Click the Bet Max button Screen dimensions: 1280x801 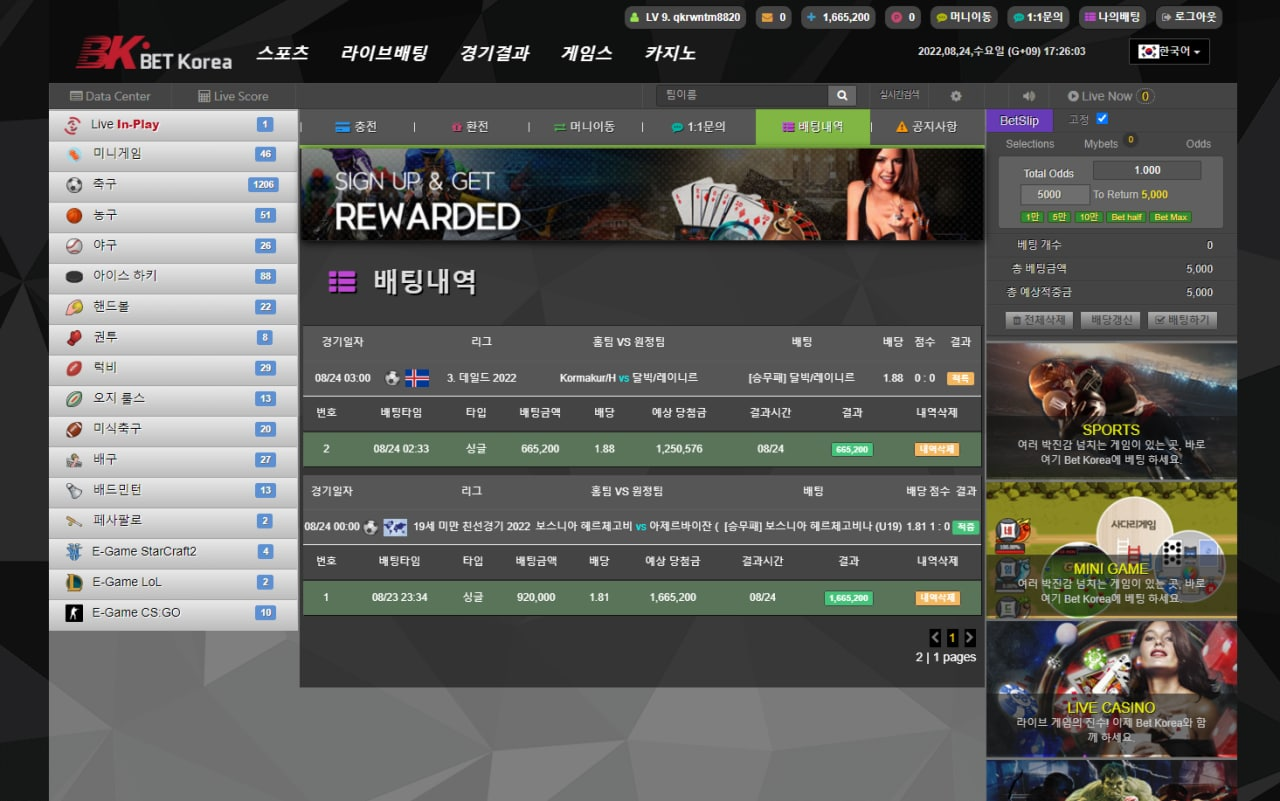(x=1170, y=217)
